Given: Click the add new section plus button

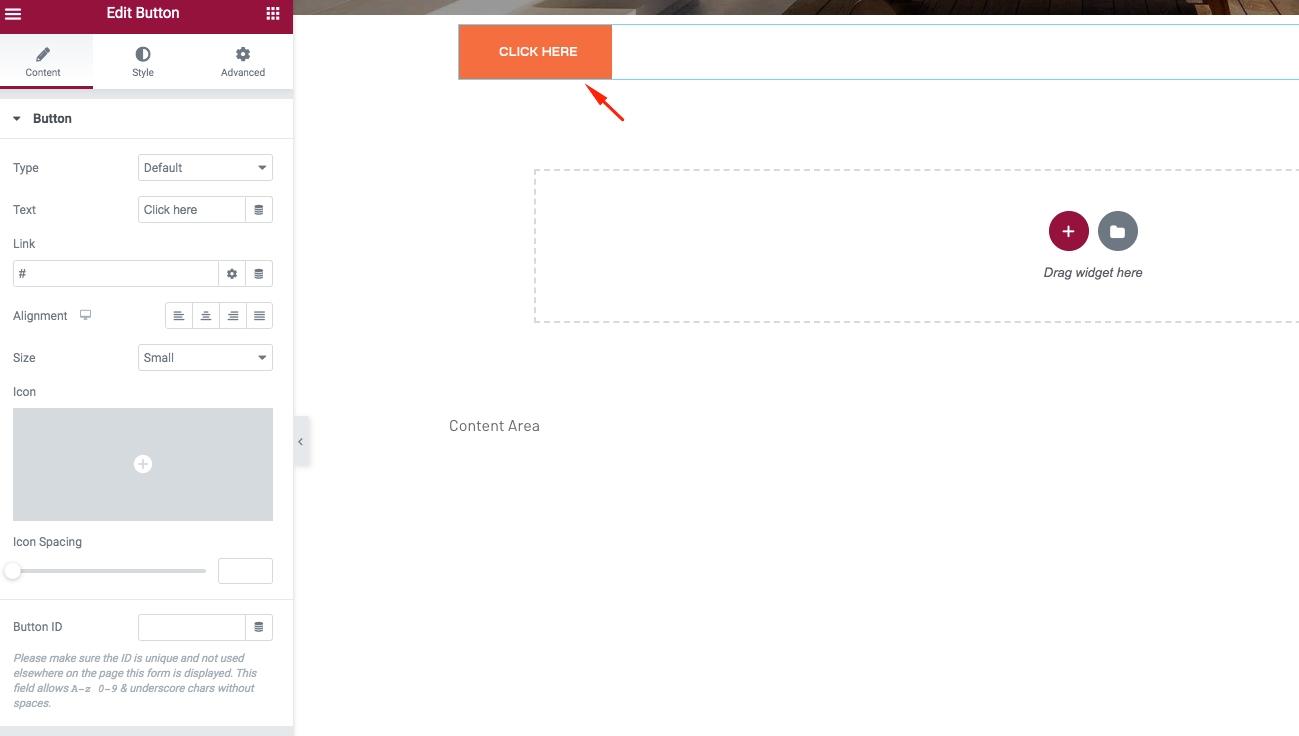Looking at the screenshot, I should pos(1068,231).
